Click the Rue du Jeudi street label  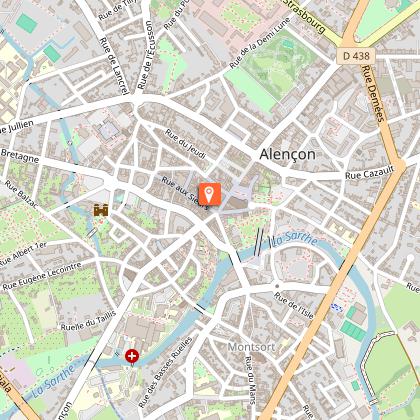point(185,144)
